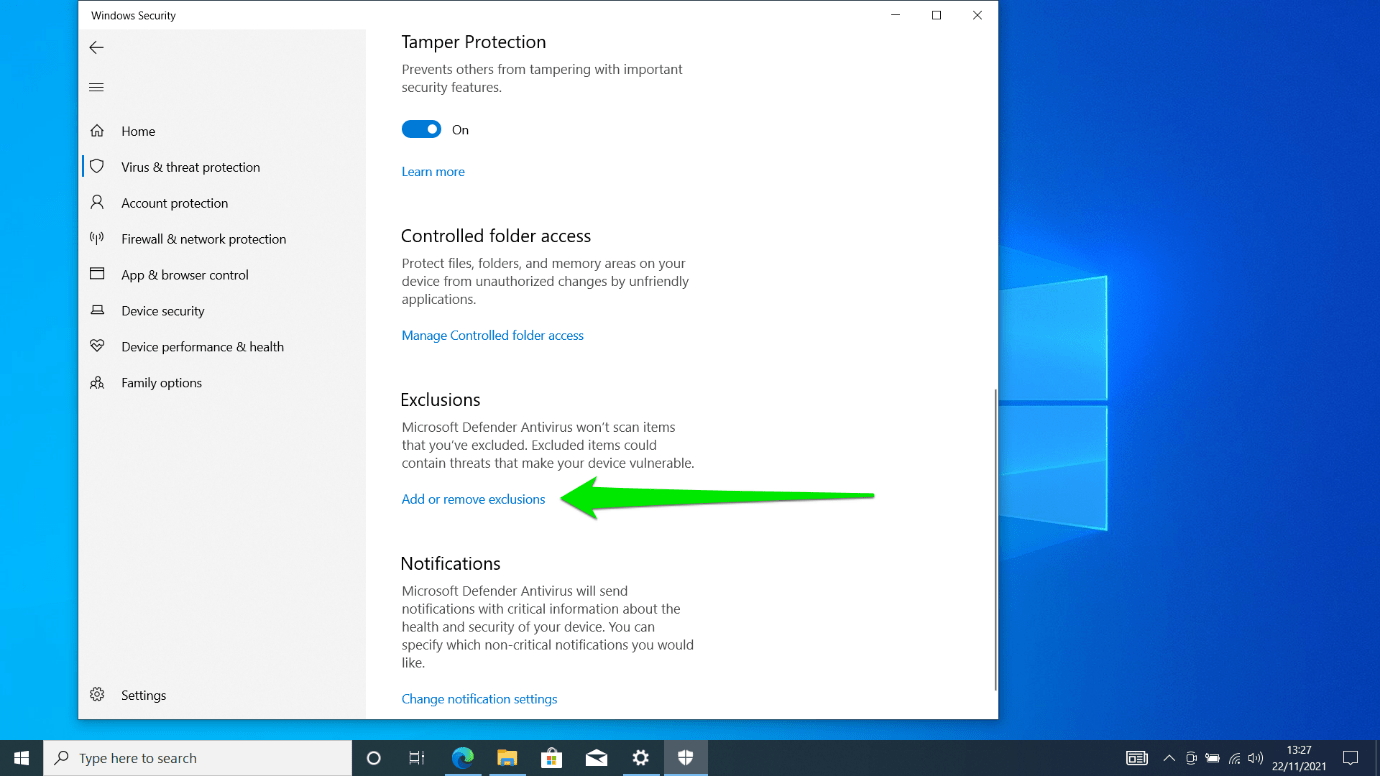The width and height of the screenshot is (1380, 776).
Task: Open the Start menu
Action: pos(21,757)
